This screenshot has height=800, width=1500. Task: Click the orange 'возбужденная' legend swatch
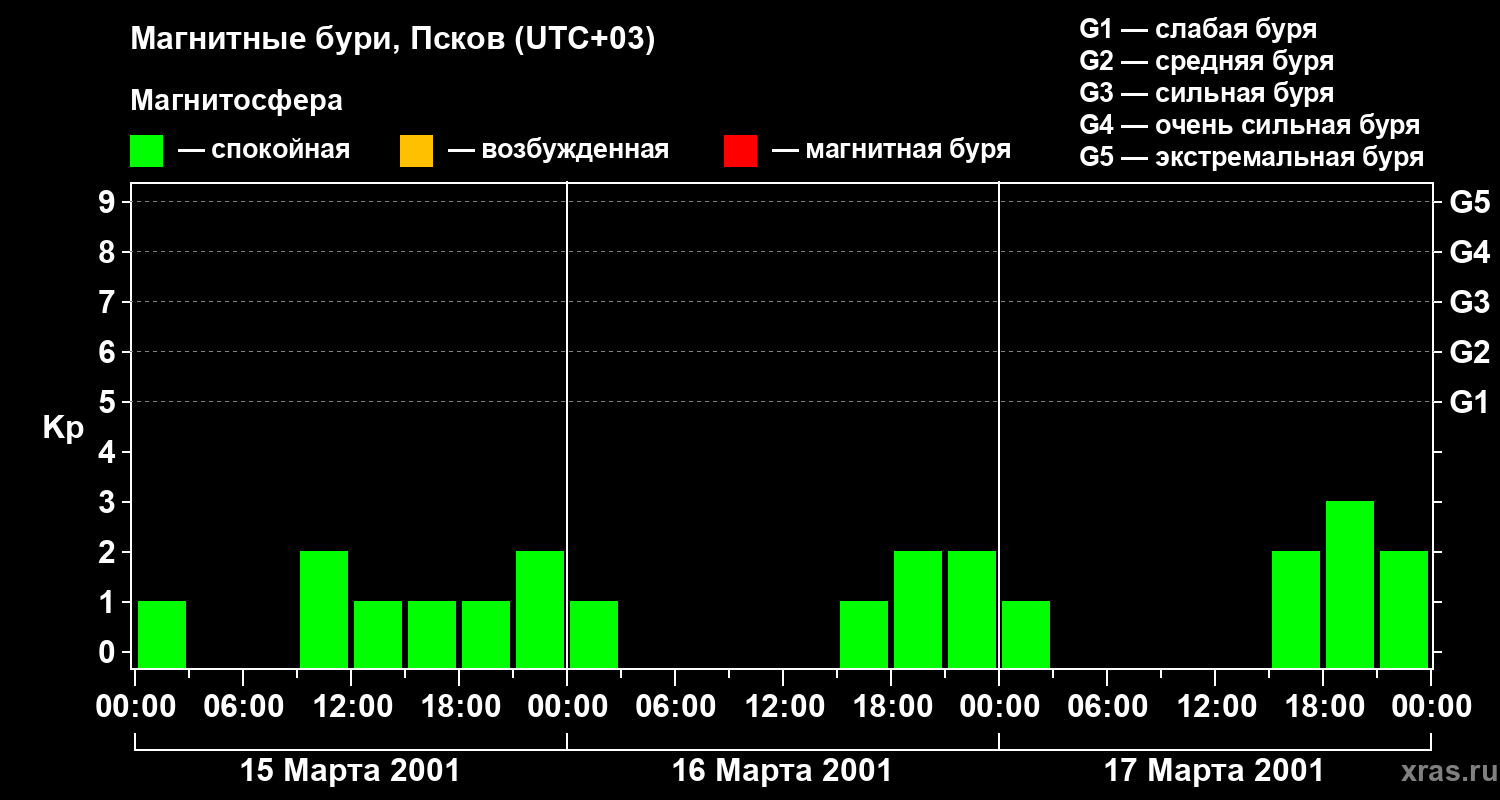click(x=416, y=151)
